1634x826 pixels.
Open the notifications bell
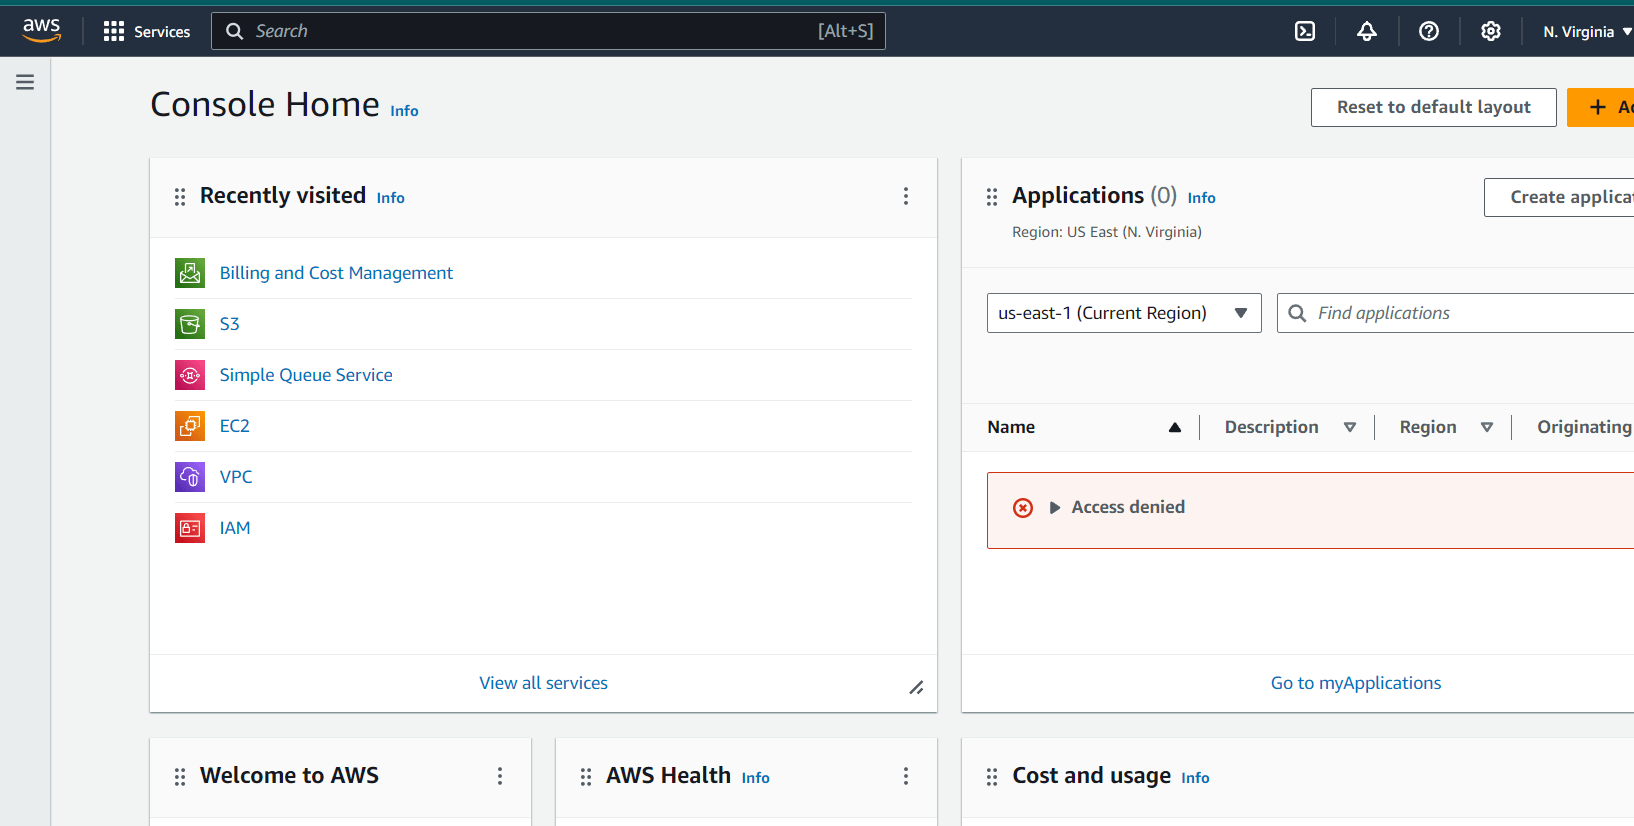[x=1367, y=31]
